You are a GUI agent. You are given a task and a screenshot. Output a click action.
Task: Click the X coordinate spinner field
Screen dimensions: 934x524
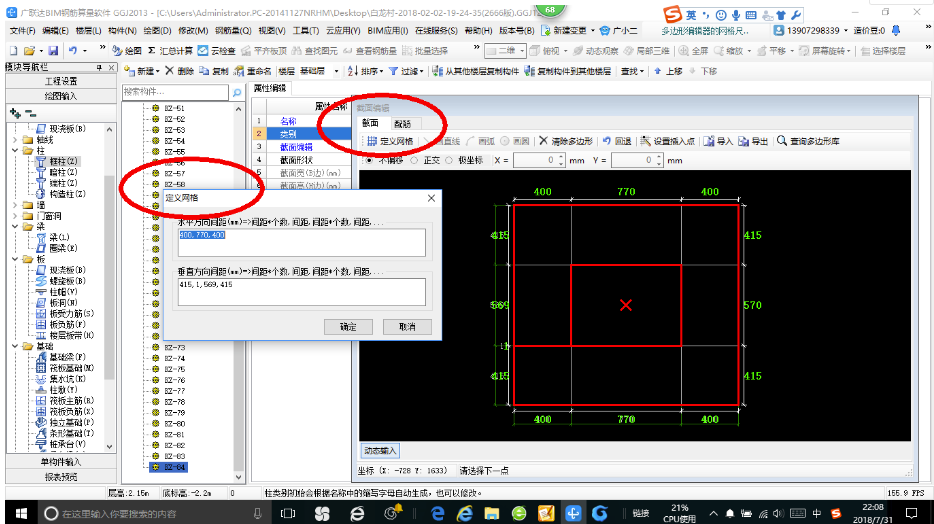pos(538,160)
